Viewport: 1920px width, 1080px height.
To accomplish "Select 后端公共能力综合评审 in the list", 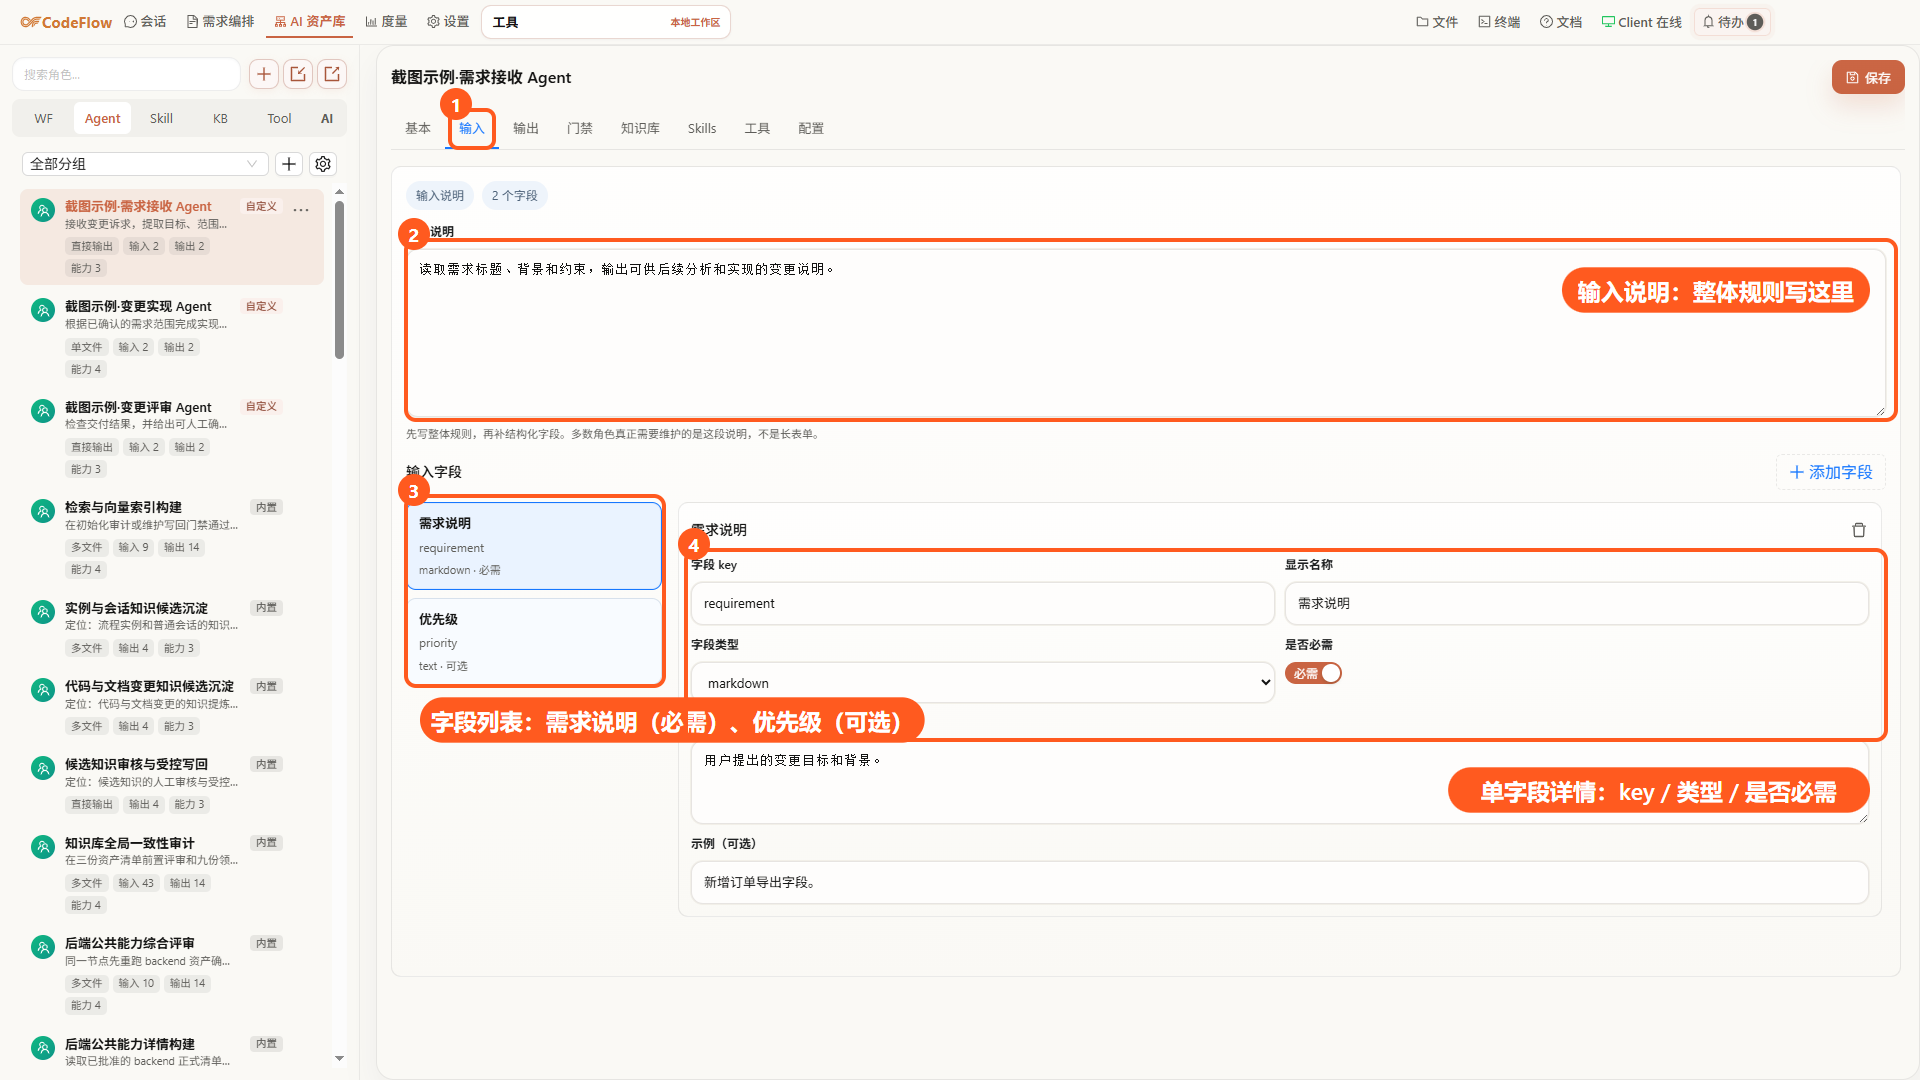I will tap(171, 974).
